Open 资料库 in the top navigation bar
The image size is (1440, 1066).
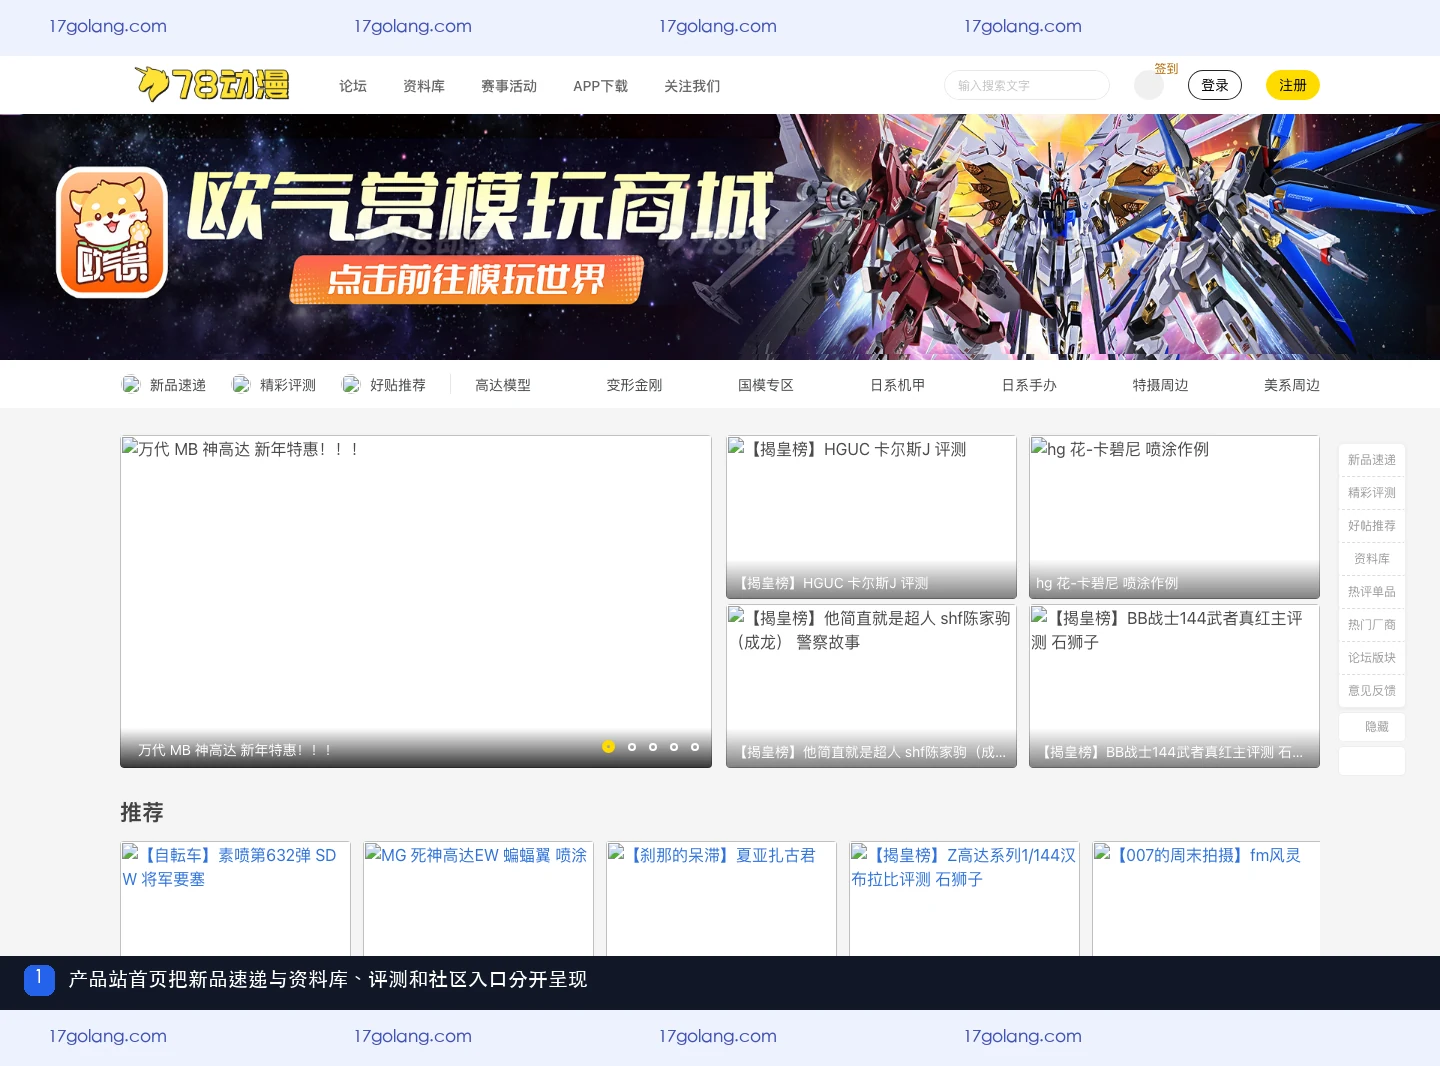click(x=424, y=86)
